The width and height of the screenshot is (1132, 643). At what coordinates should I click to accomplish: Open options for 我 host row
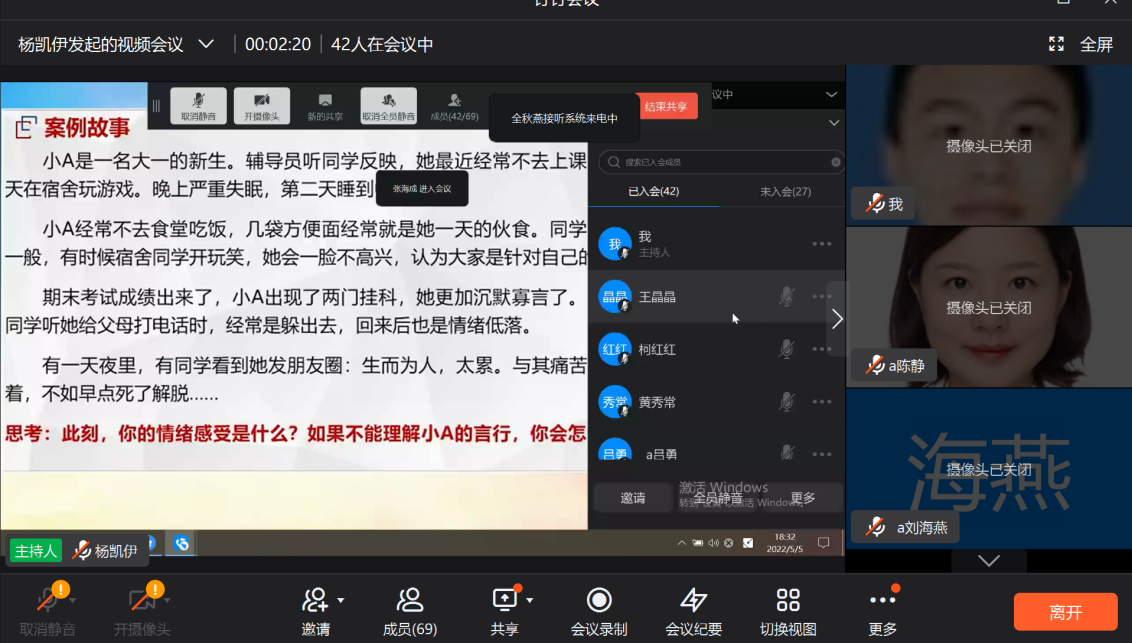pos(822,244)
